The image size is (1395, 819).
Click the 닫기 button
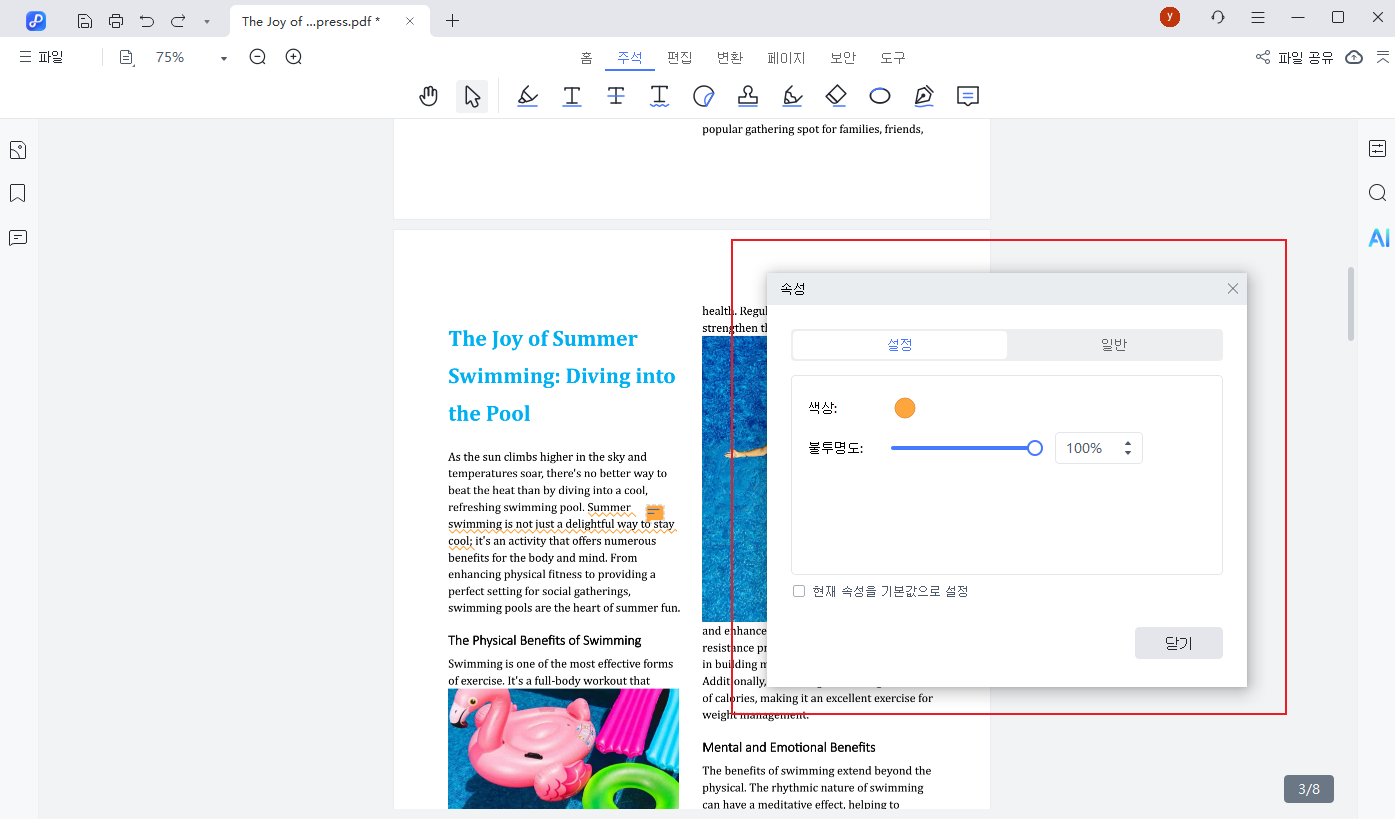click(x=1178, y=643)
